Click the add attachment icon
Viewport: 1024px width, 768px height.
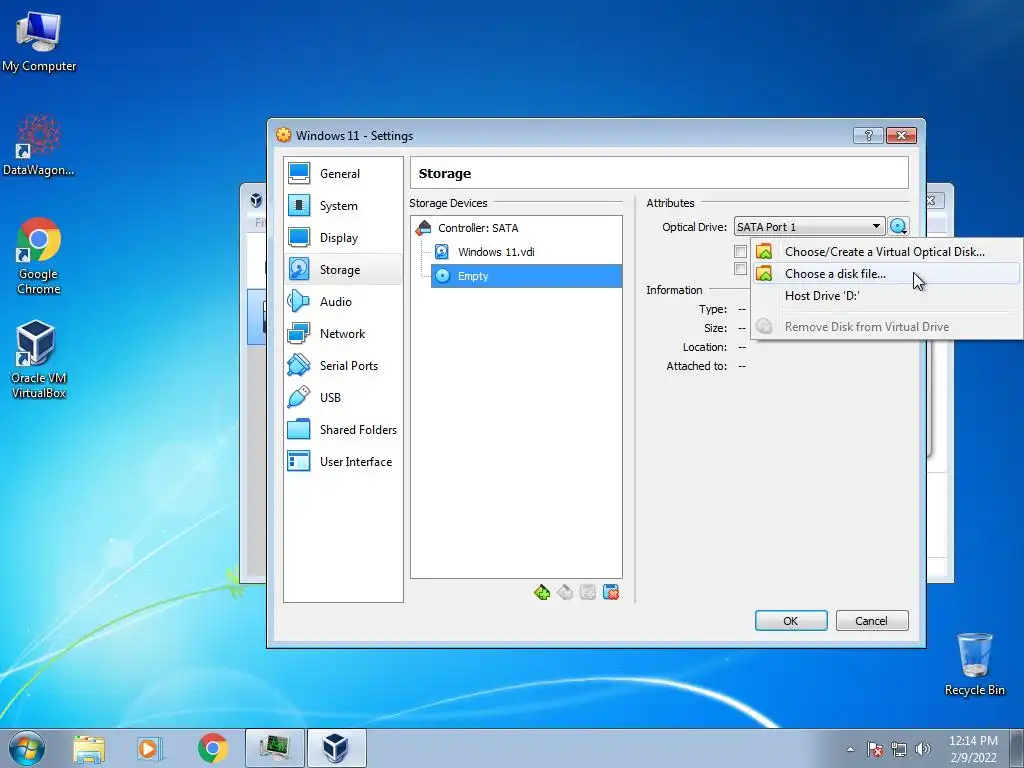(588, 592)
